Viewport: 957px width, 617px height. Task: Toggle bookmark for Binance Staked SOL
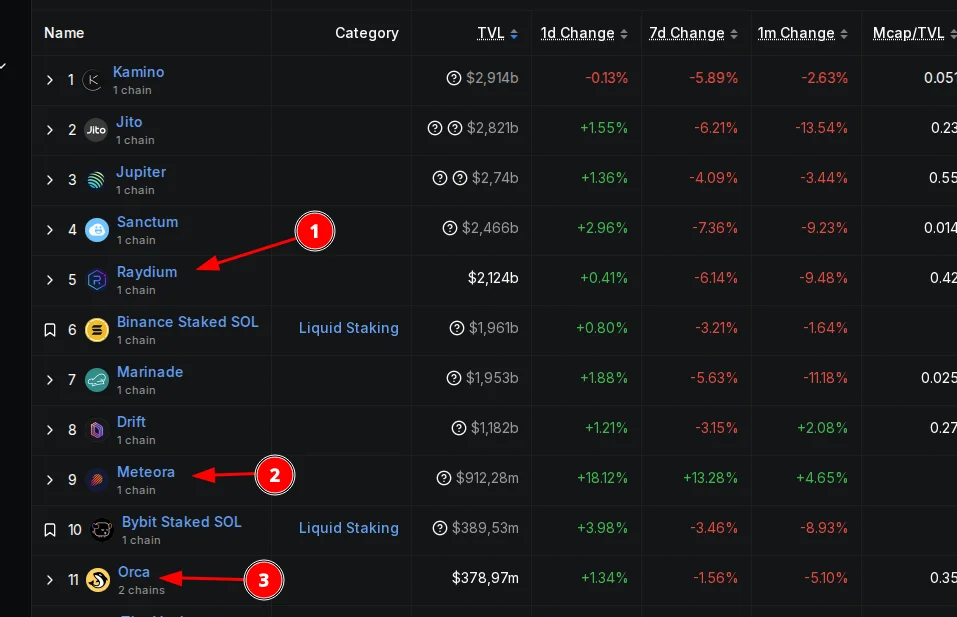coord(50,330)
